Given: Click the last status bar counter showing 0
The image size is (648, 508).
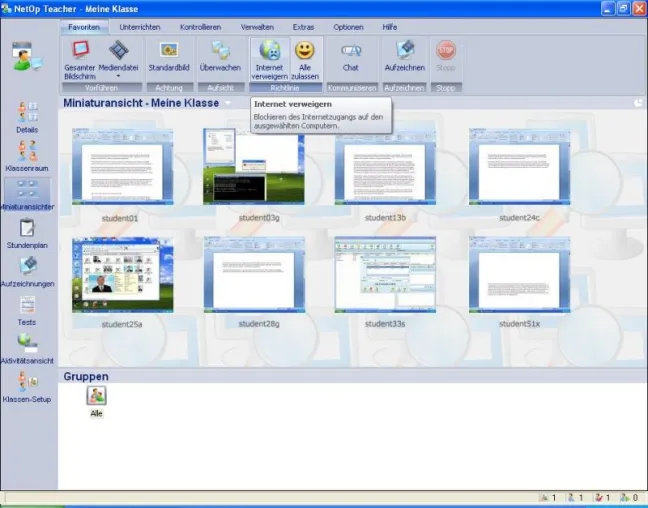Looking at the screenshot, I should (x=629, y=498).
